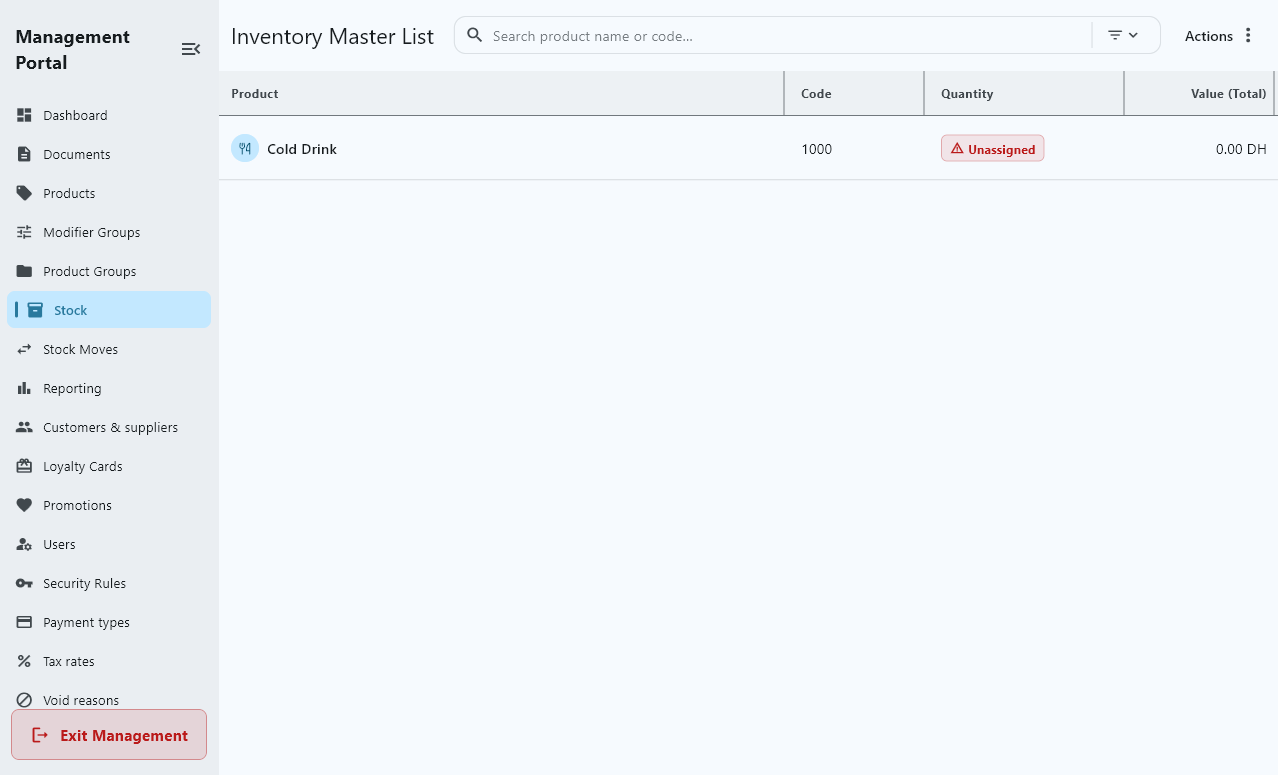1278x775 pixels.
Task: Open Security Rules settings
Action: coord(109,583)
